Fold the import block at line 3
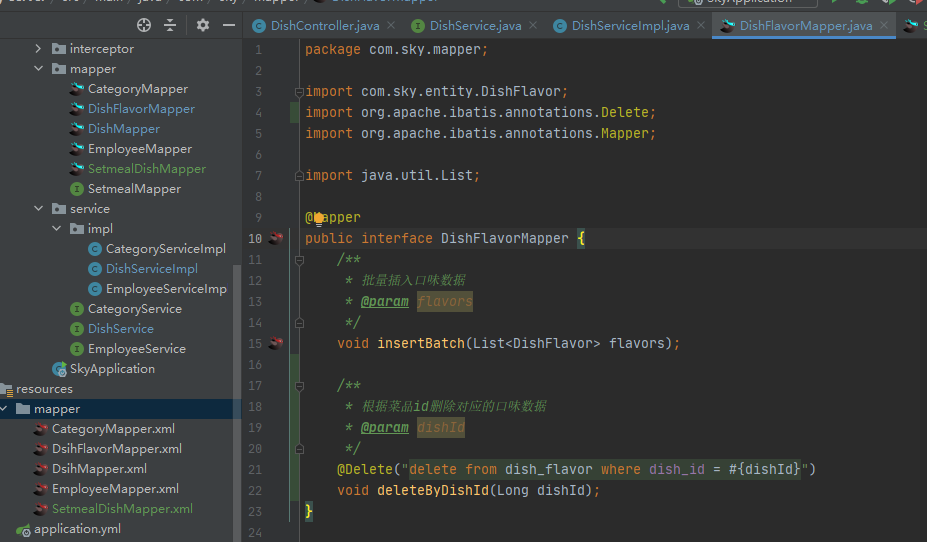Image resolution: width=927 pixels, height=542 pixels. 298,92
